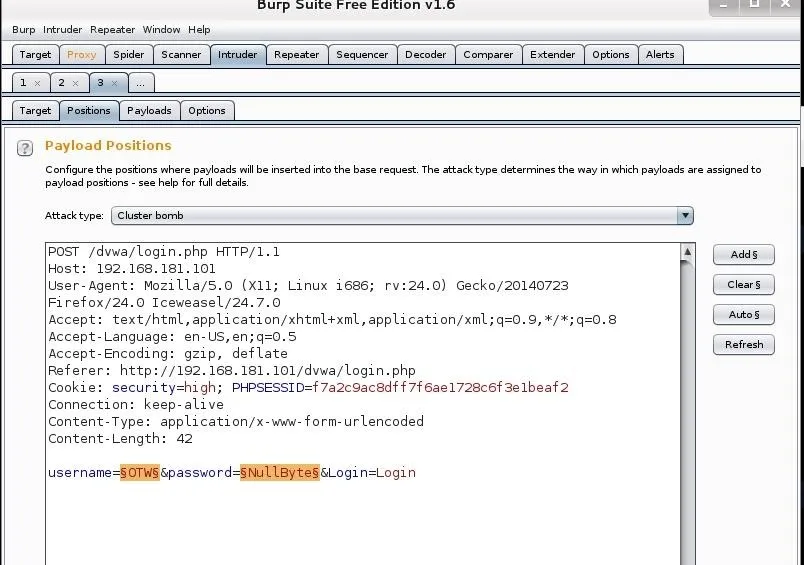This screenshot has width=804, height=565.
Task: Switch to the main Intruder tab
Action: coord(237,54)
